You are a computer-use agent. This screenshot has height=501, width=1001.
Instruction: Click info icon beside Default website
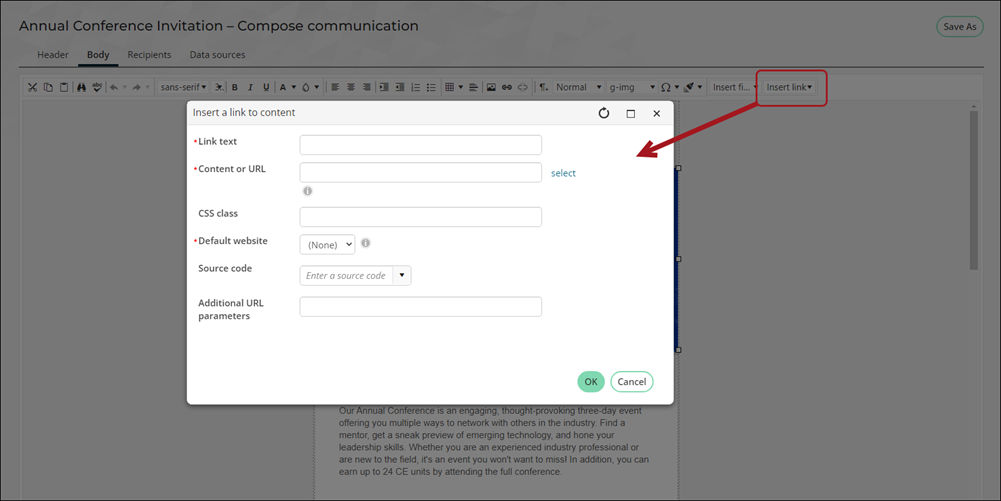366,243
